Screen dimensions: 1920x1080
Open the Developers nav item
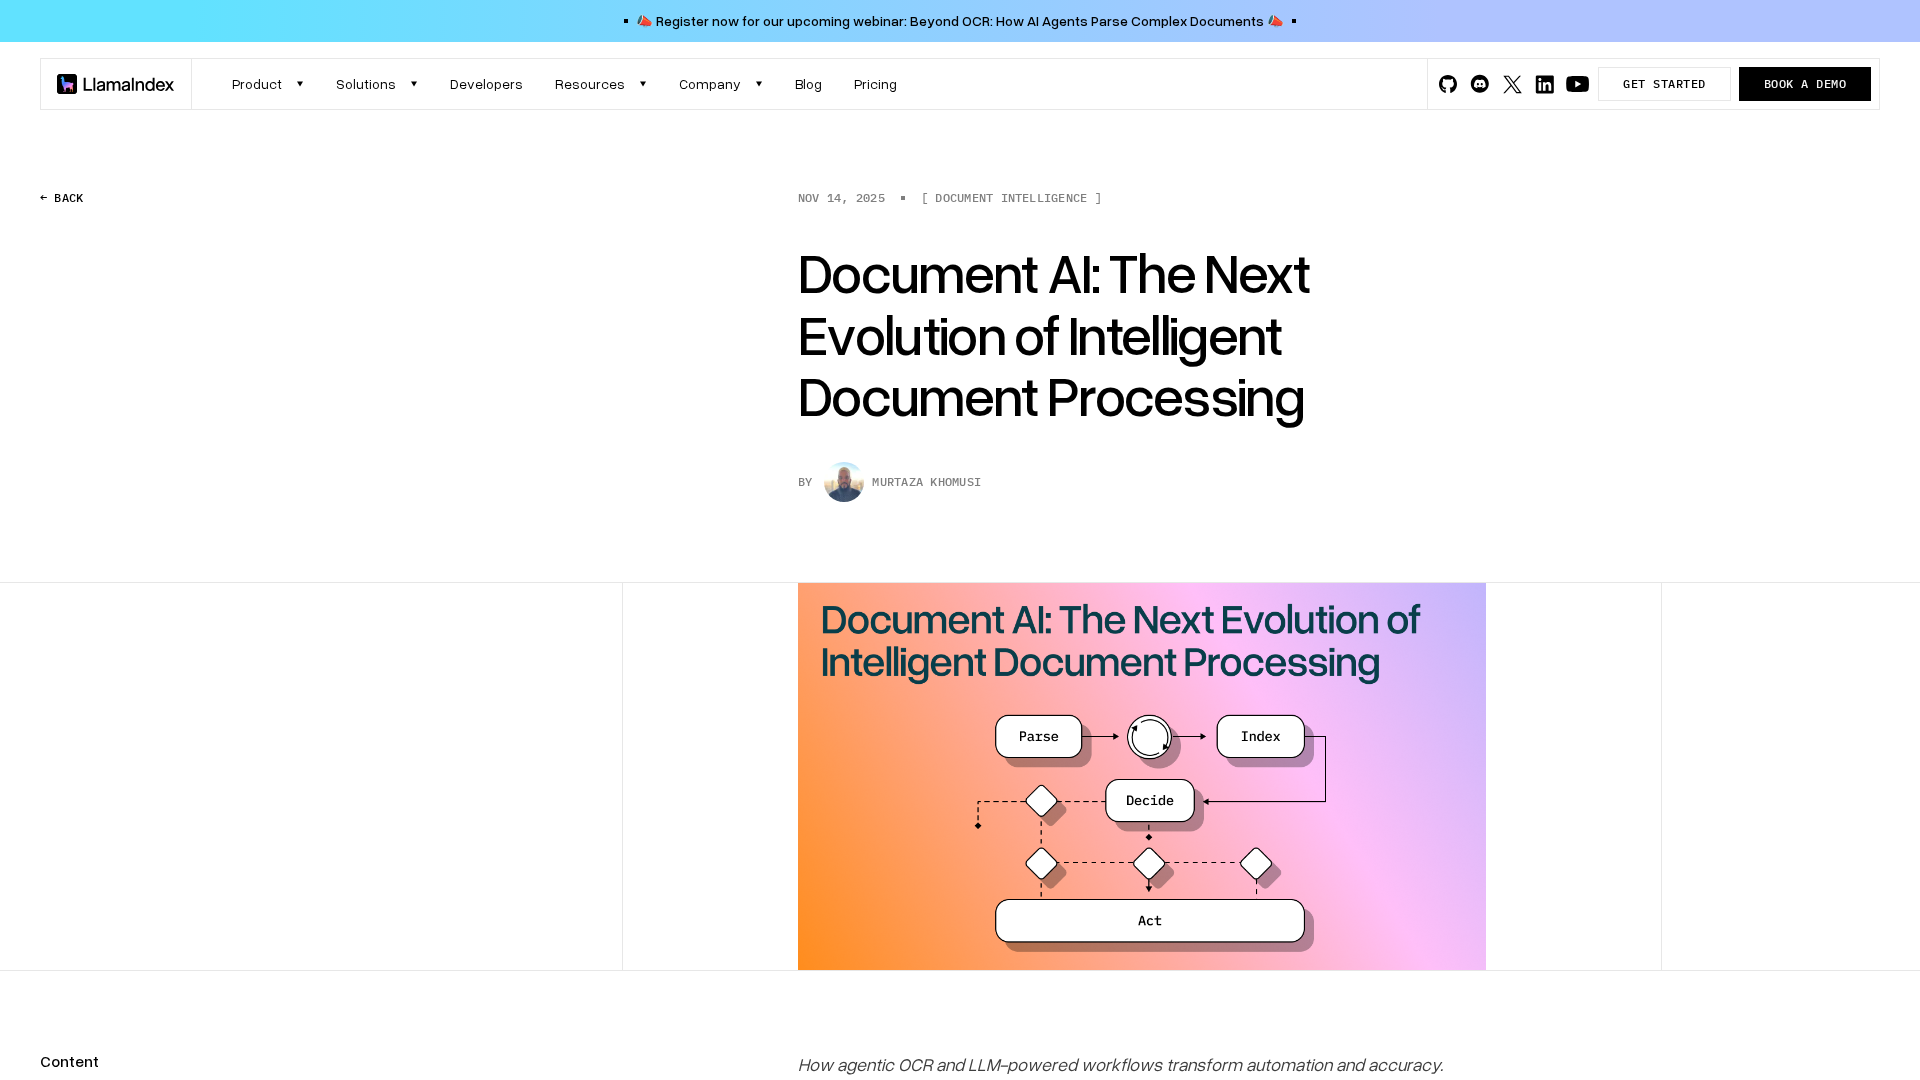pos(486,84)
